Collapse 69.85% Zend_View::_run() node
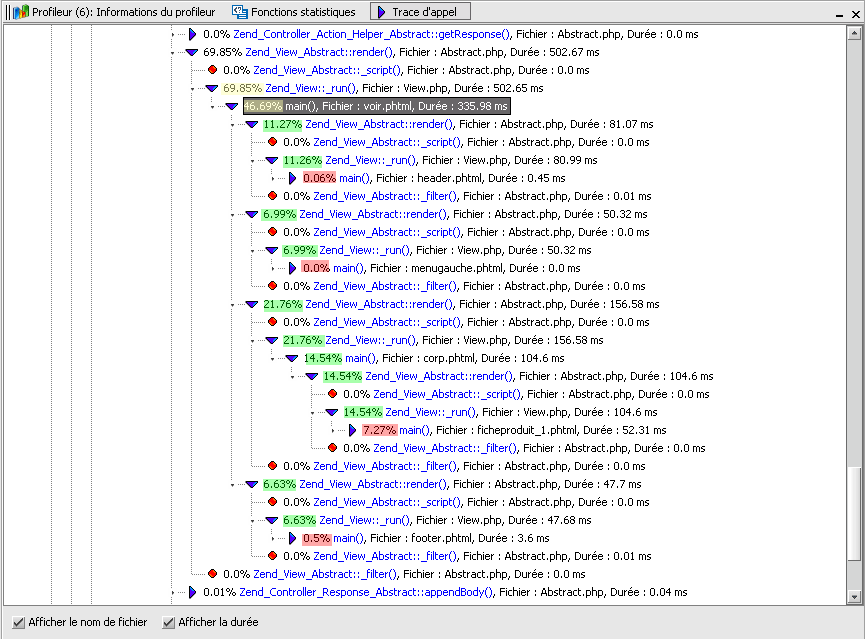 (211, 88)
